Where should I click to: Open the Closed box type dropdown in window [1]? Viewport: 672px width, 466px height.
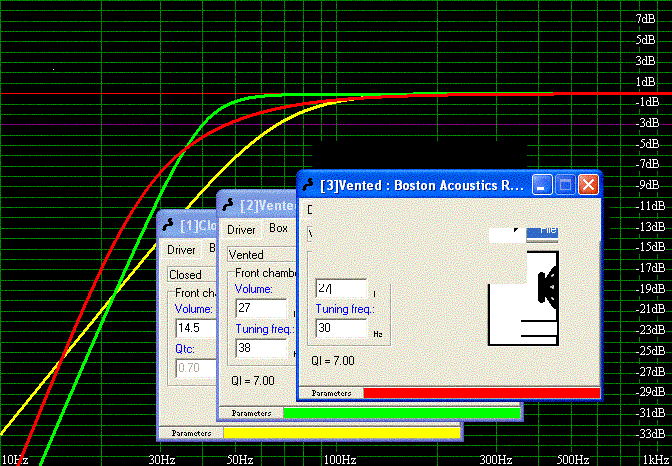pos(192,274)
